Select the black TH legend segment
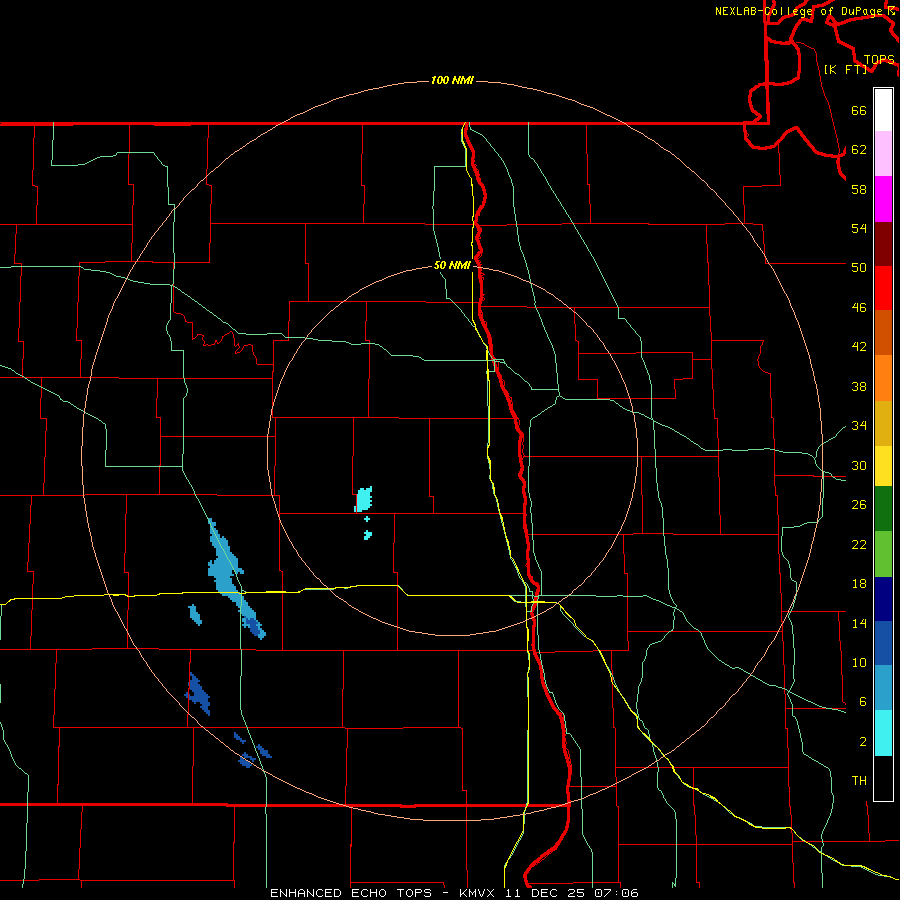900x900 pixels. coord(883,778)
